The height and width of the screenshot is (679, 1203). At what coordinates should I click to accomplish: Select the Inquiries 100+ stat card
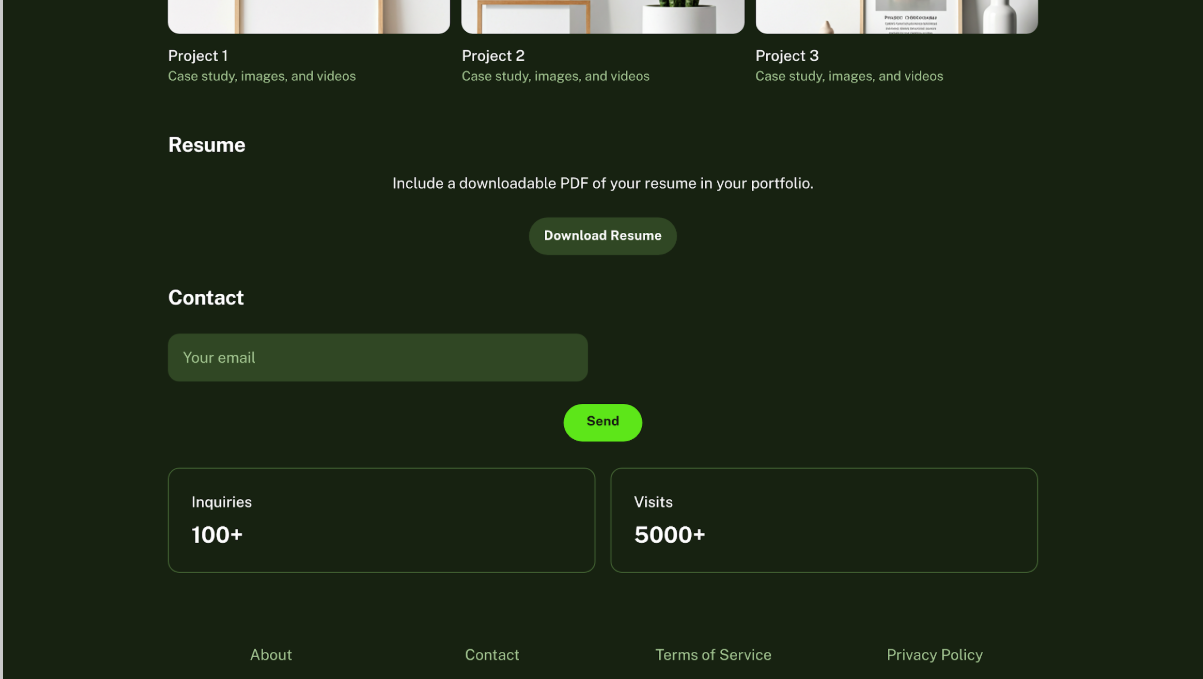pyautogui.click(x=381, y=520)
